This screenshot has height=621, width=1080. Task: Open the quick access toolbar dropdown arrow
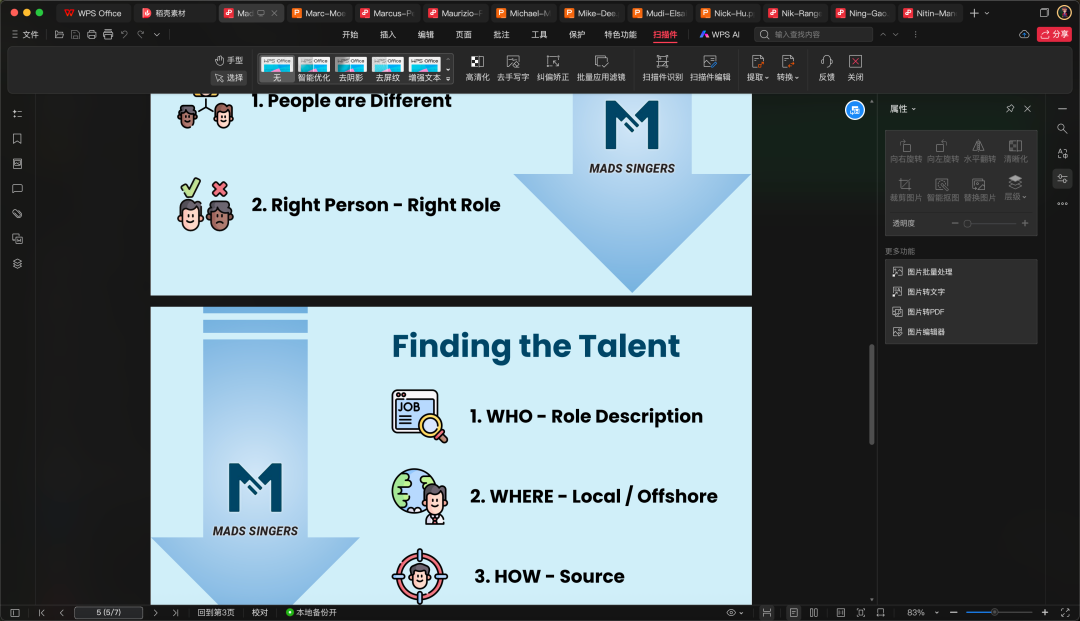click(x=157, y=34)
